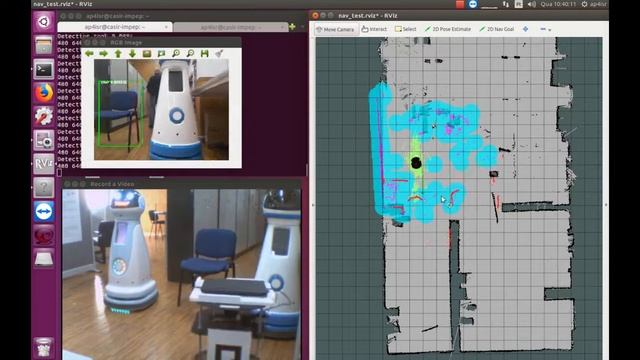Open the terminal tab list dropdown
Image resolution: width=640 pixels, height=360 pixels.
coord(302,27)
